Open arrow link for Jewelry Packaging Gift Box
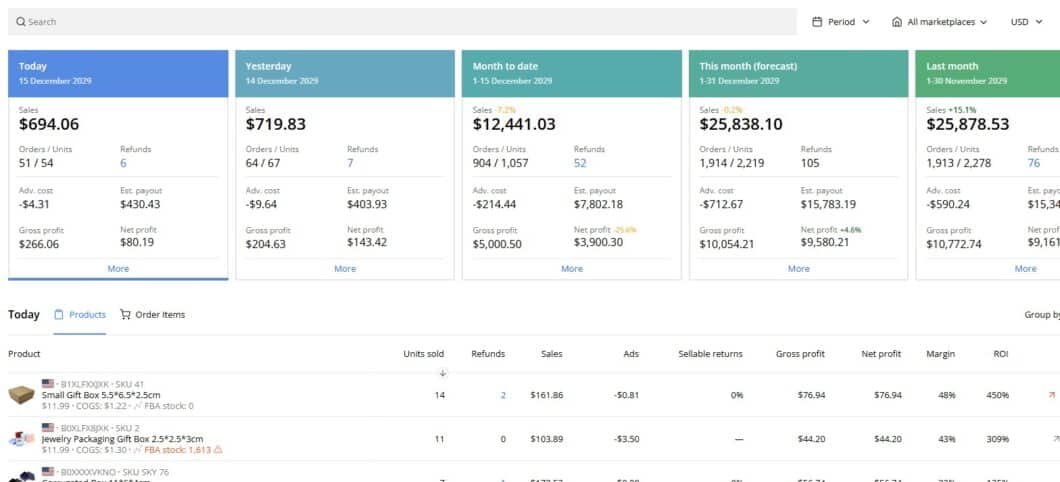The image size is (1060, 482). pos(1056,439)
